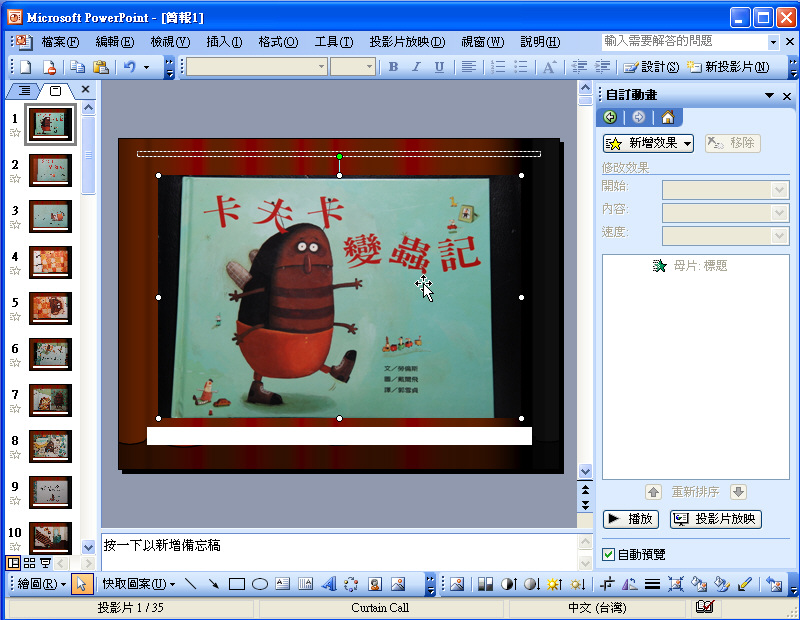The width and height of the screenshot is (800, 620).
Task: Close the slide thumbnail pane
Action: tap(85, 89)
